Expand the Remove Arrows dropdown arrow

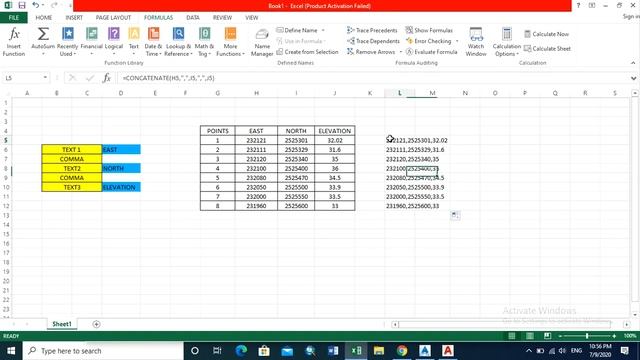(x=400, y=52)
